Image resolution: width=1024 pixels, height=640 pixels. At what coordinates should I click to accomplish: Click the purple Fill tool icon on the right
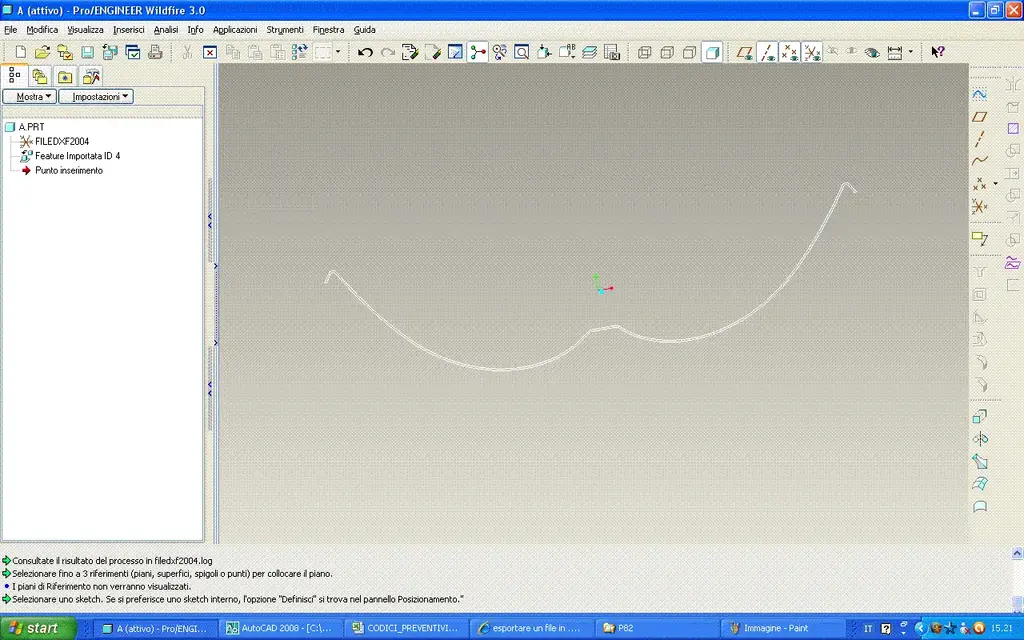1013,128
